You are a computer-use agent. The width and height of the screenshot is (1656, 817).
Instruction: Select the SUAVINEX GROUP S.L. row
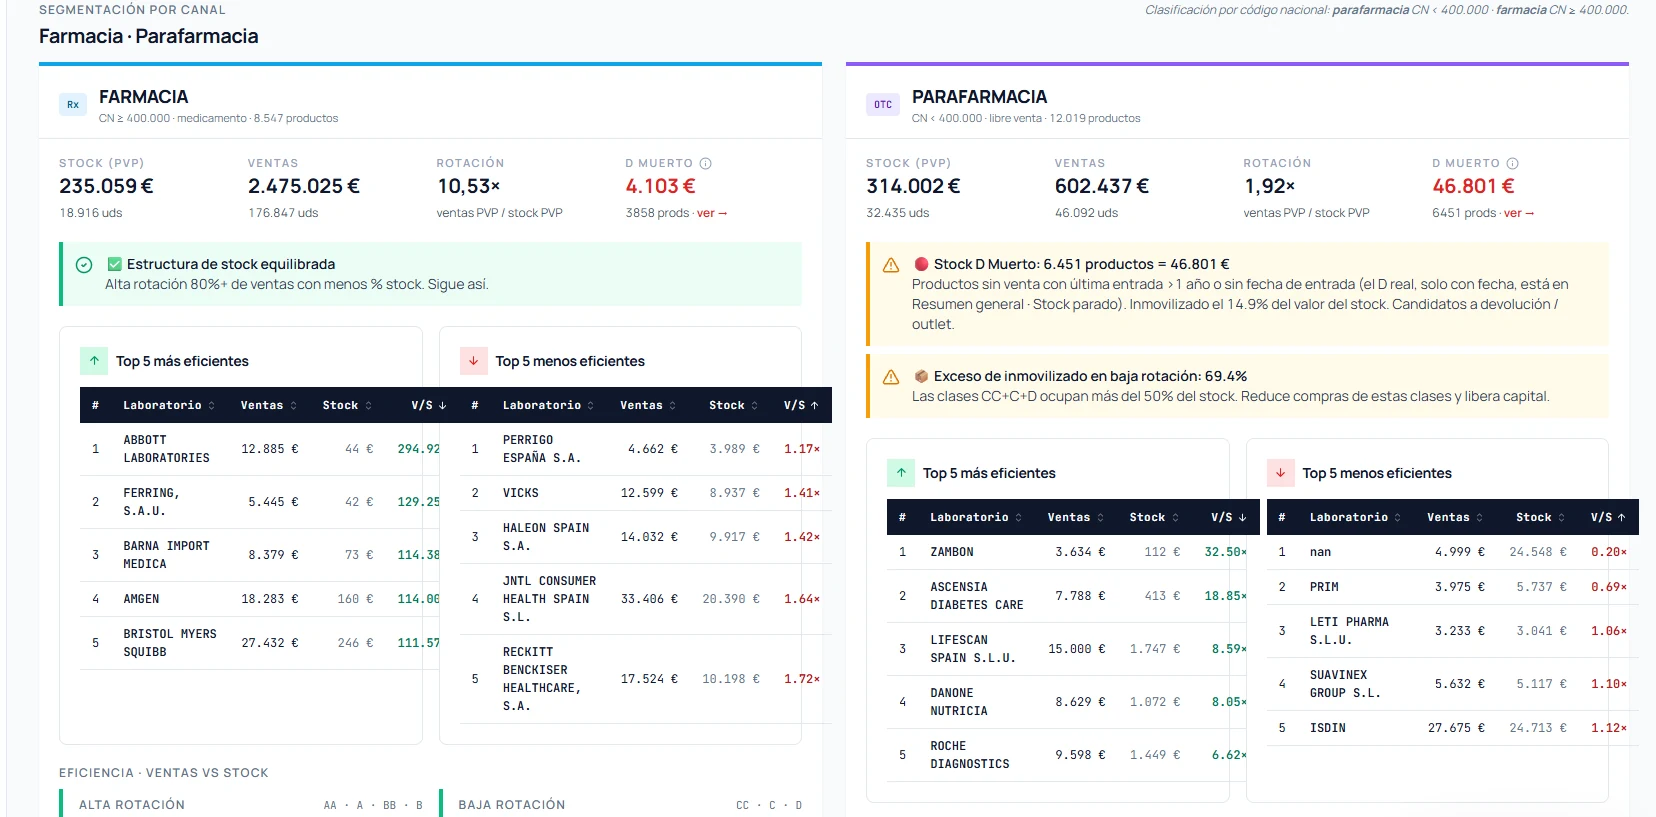click(1453, 684)
